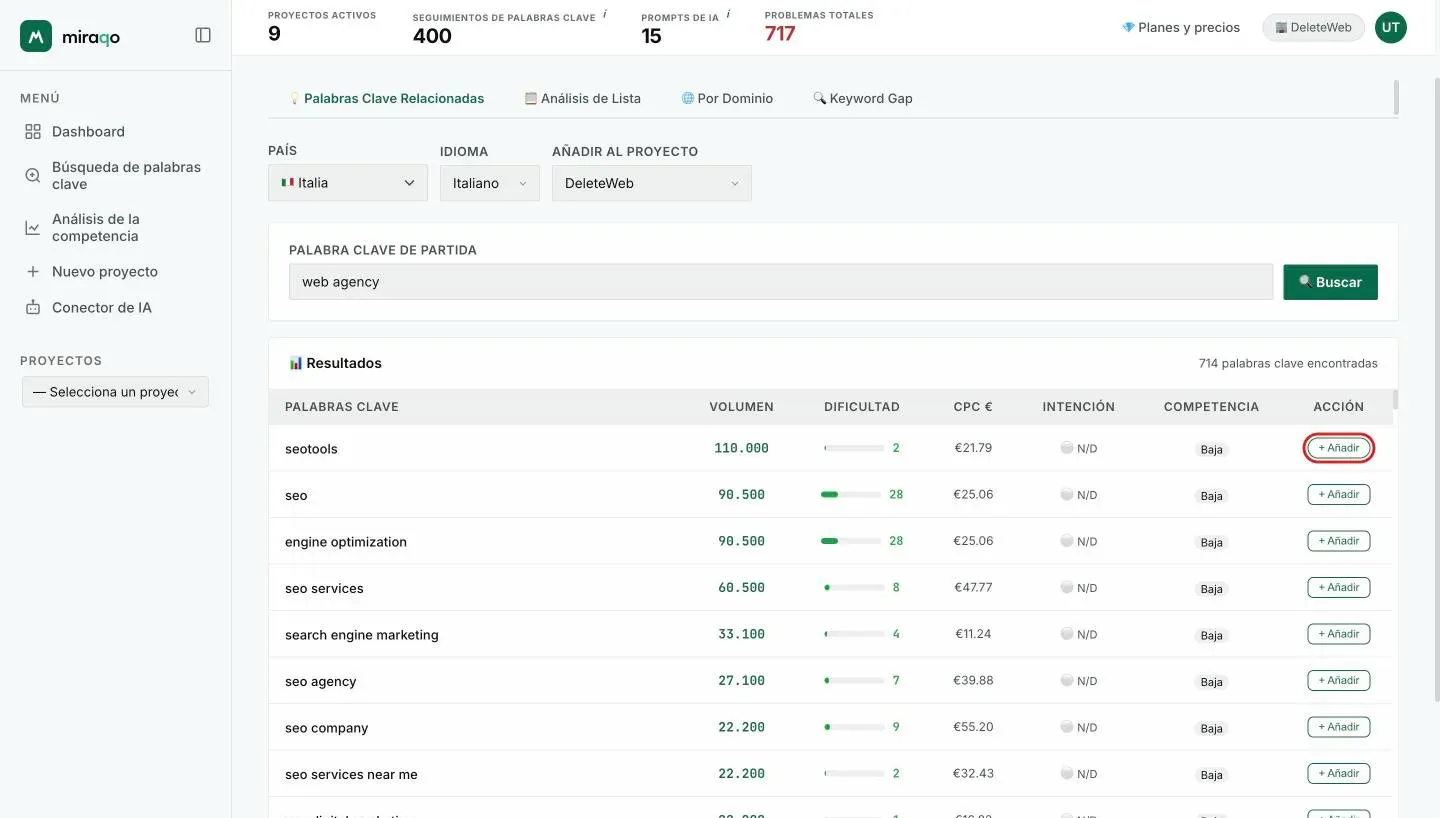Click the DeleteWeb project button in header
Screen dimensions: 1440x818
coord(1314,28)
